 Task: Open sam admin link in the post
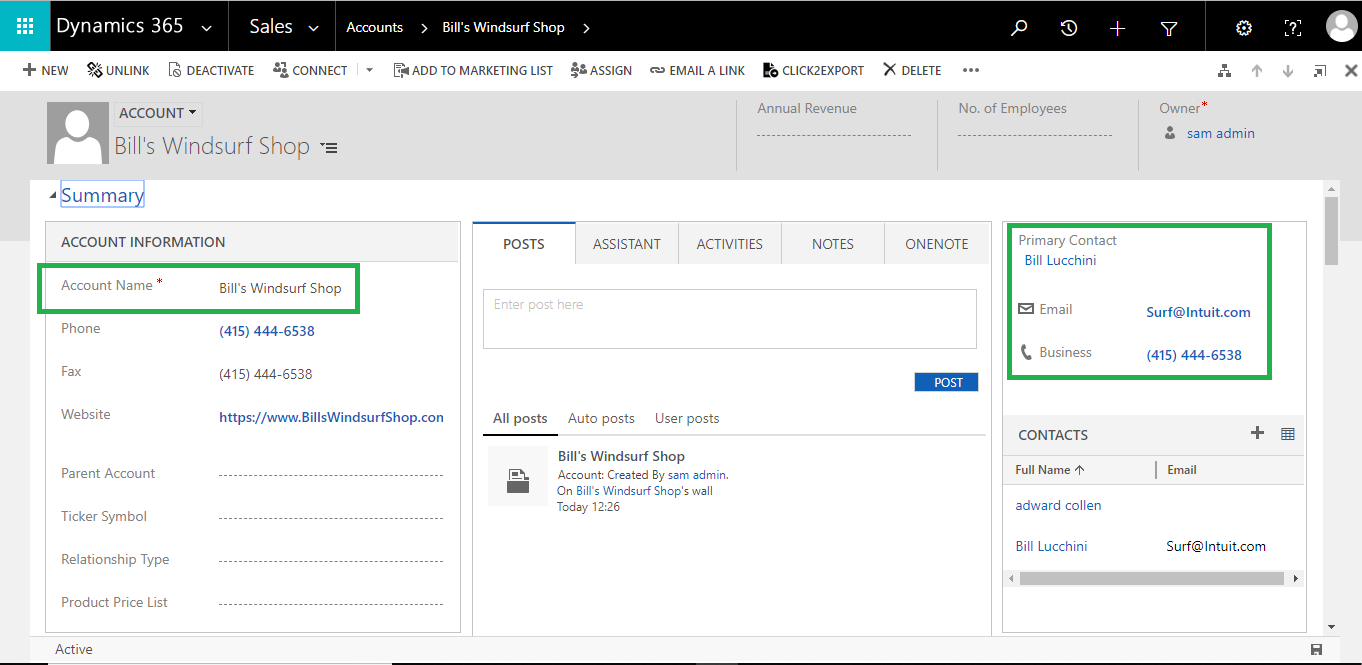[697, 475]
